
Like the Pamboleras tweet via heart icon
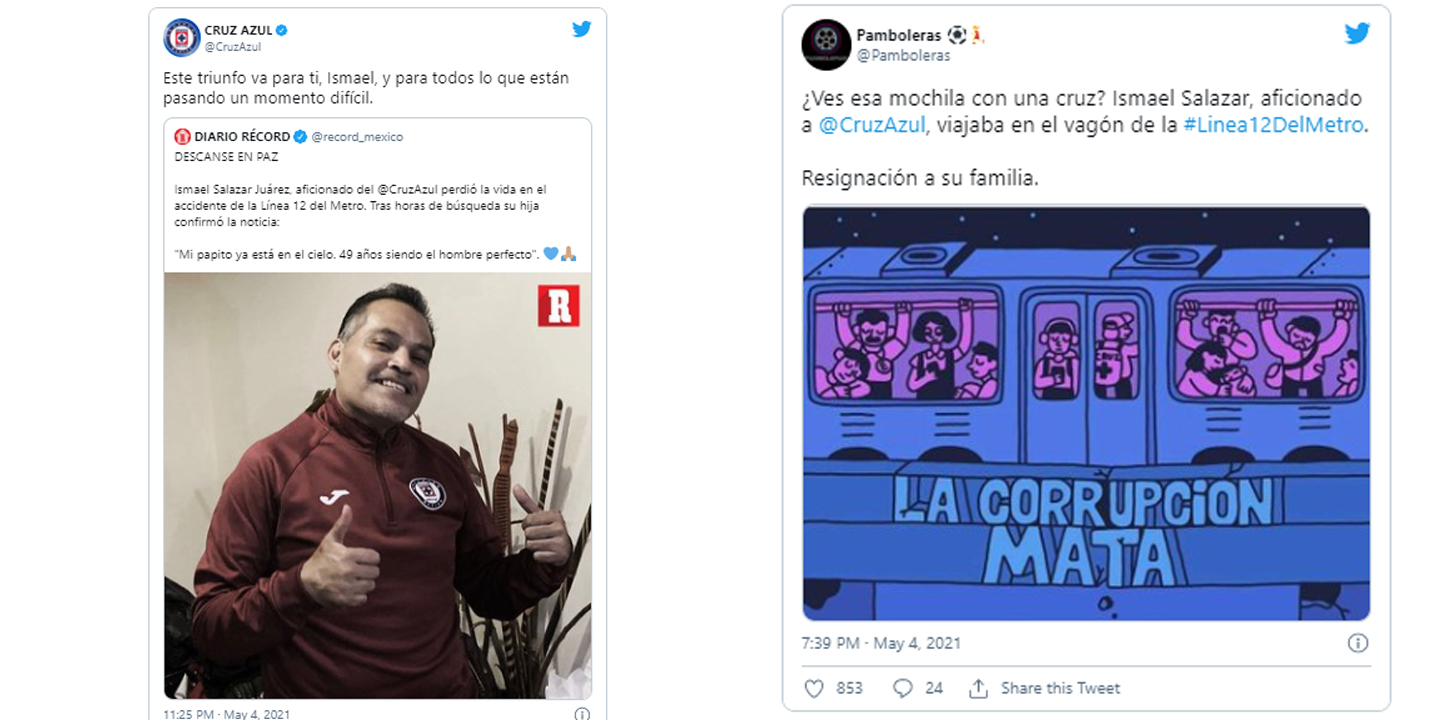coord(814,688)
